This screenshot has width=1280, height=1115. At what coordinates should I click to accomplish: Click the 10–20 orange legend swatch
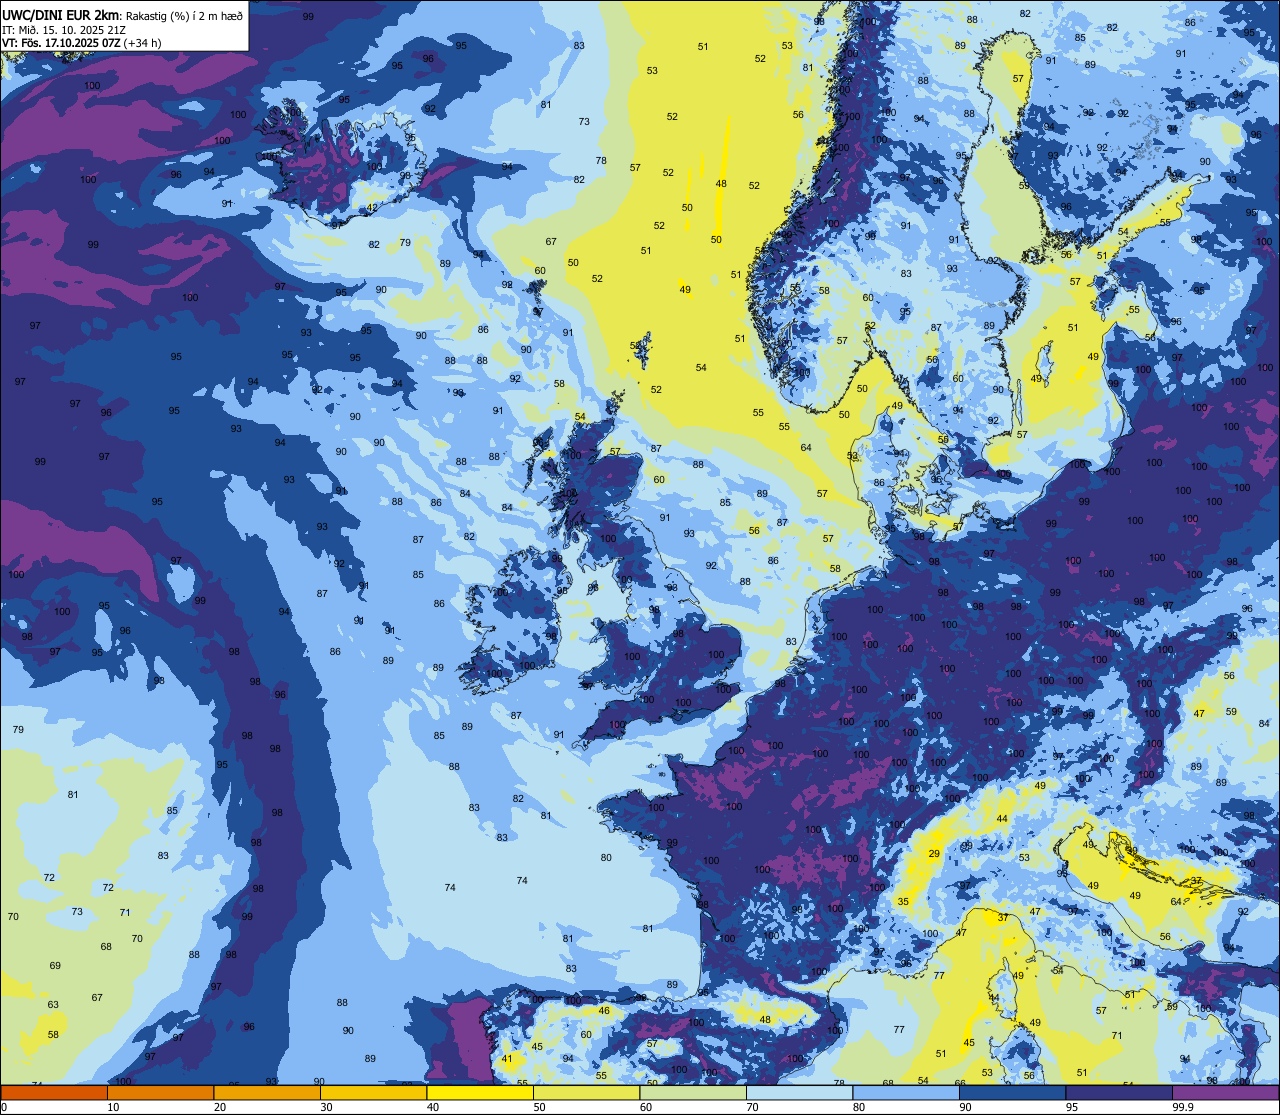pos(160,1092)
